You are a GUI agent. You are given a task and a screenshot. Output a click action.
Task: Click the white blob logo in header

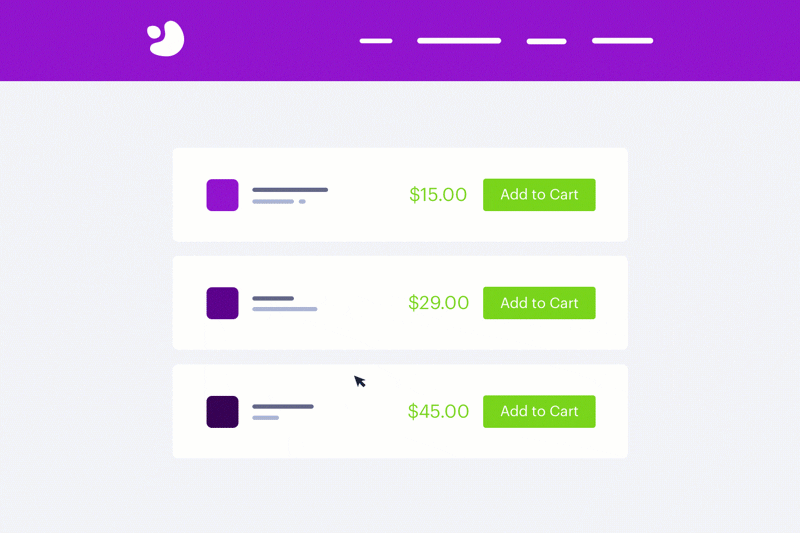tap(166, 38)
